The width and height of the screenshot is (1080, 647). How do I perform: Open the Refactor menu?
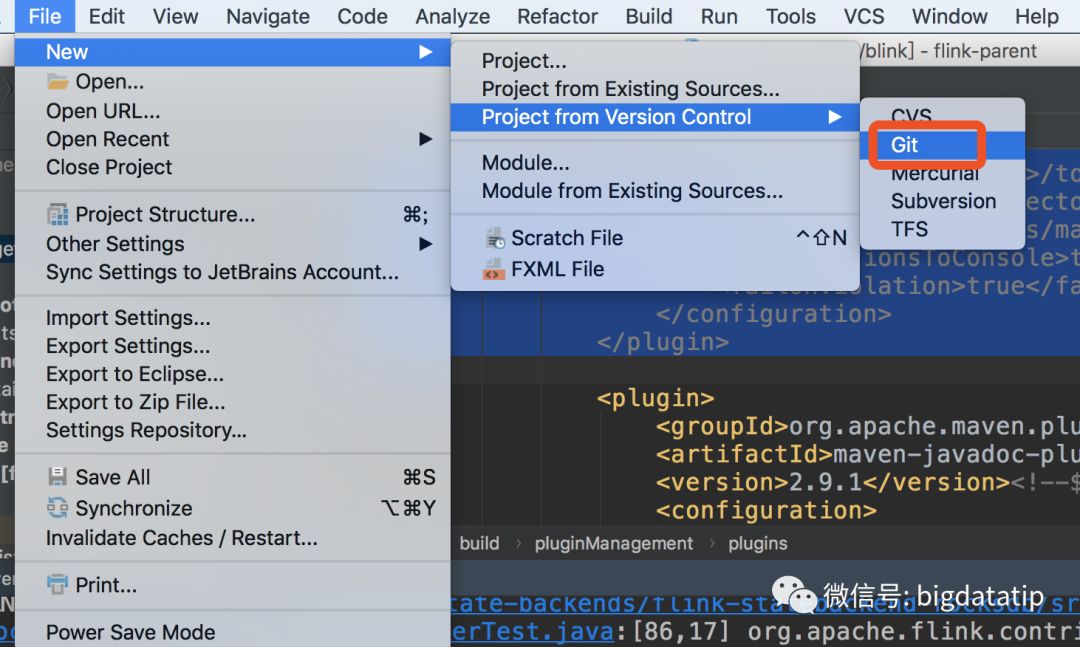[x=557, y=16]
